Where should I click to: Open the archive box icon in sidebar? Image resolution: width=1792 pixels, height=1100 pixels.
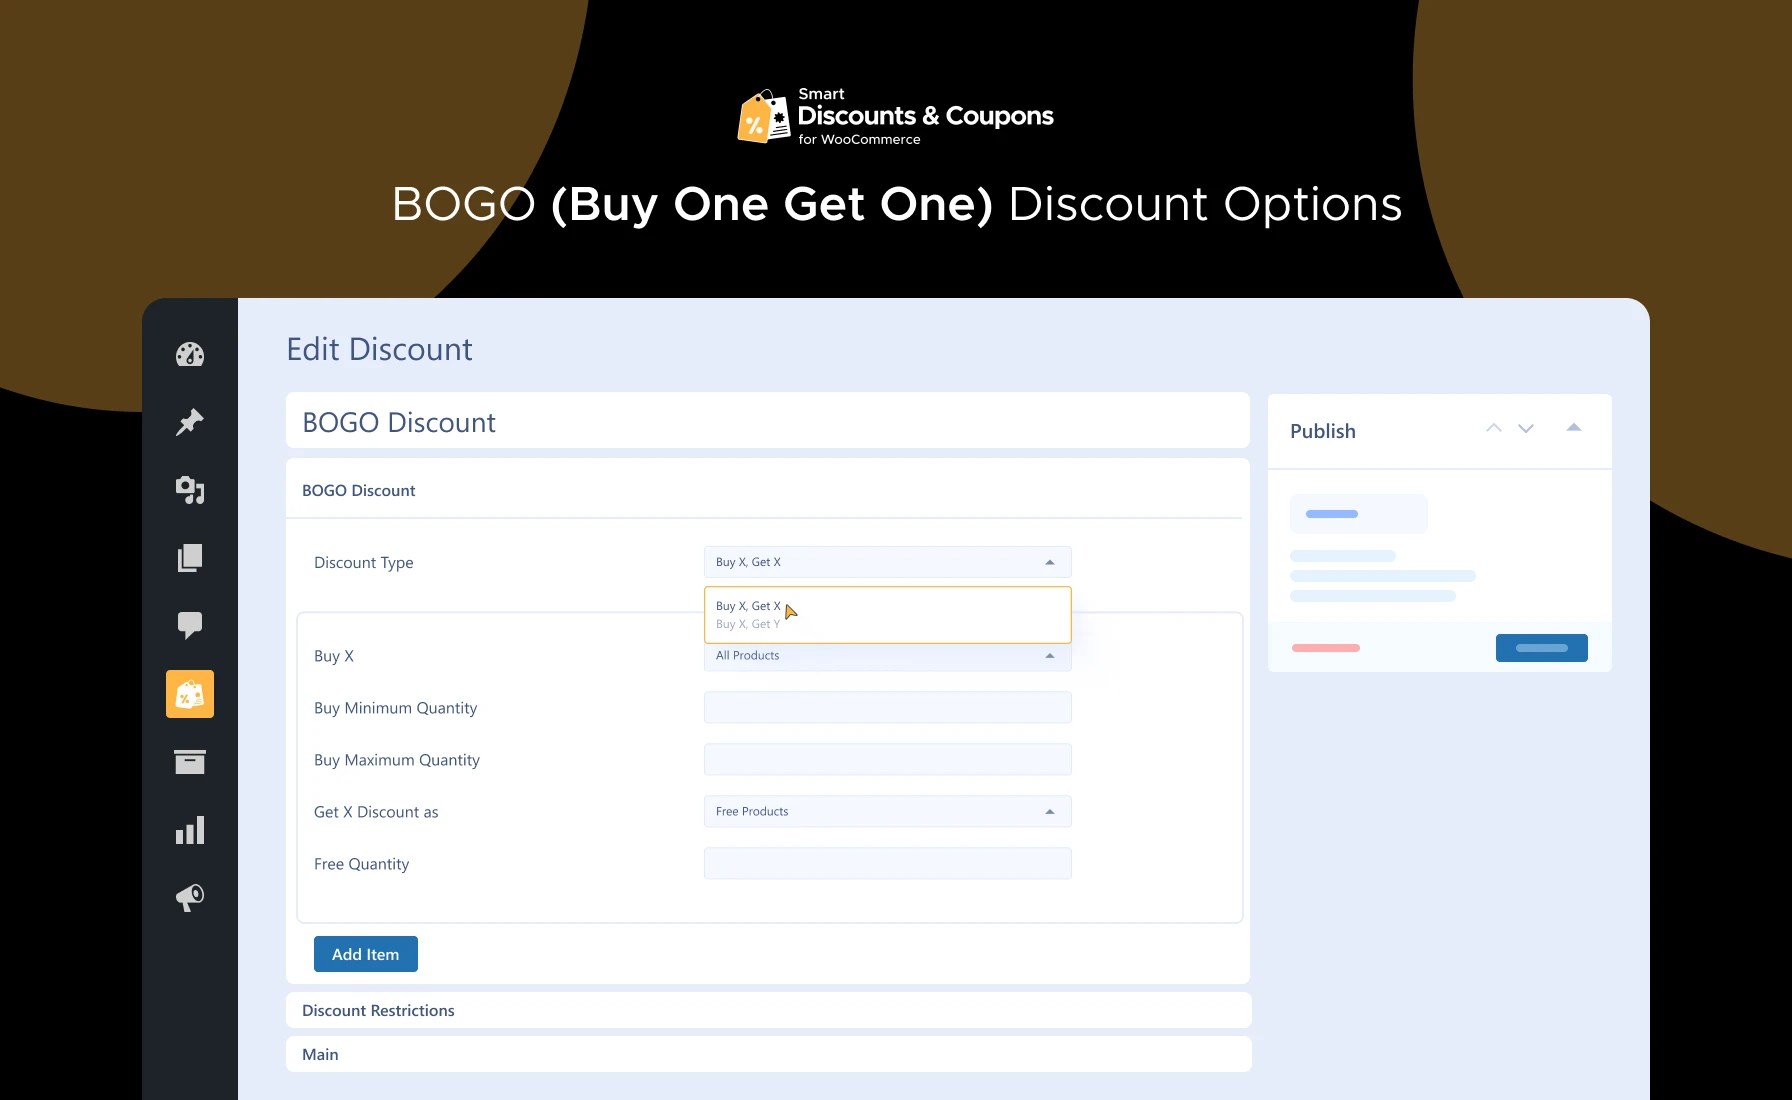[x=190, y=761]
